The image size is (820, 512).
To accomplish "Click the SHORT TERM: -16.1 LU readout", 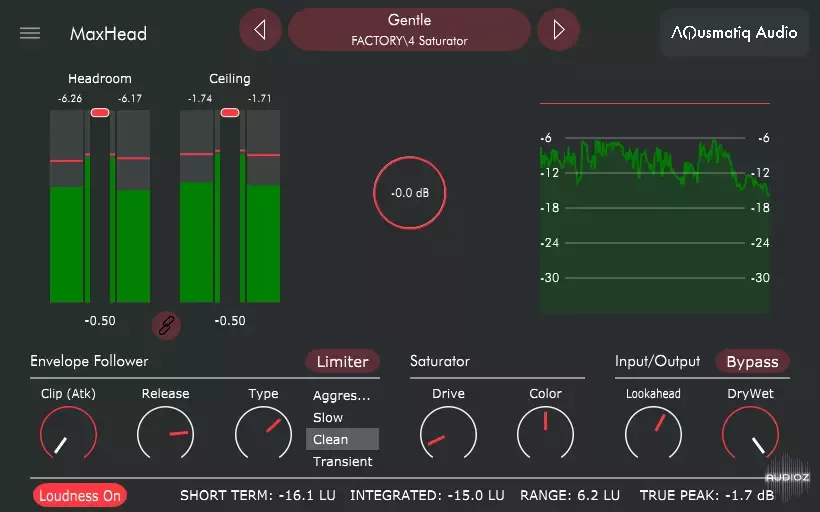I will pos(258,495).
